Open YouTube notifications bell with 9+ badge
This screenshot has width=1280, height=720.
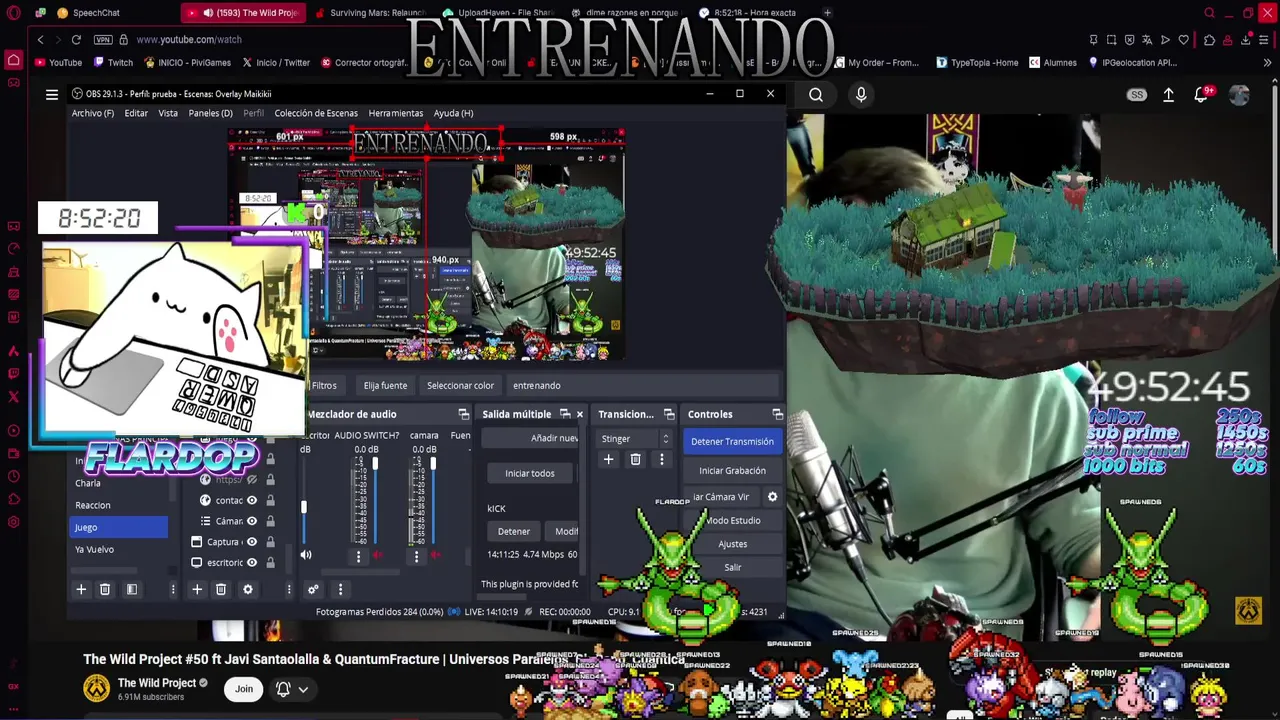pyautogui.click(x=1203, y=94)
